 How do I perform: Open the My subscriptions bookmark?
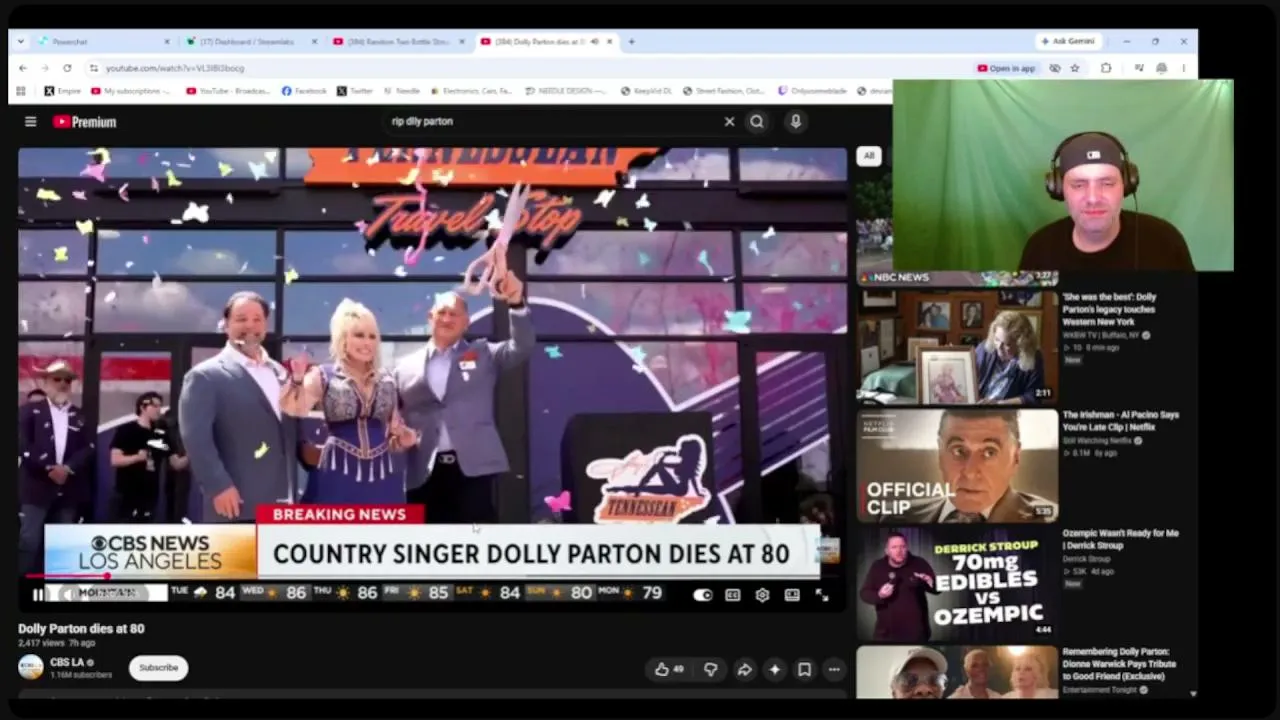[x=131, y=91]
